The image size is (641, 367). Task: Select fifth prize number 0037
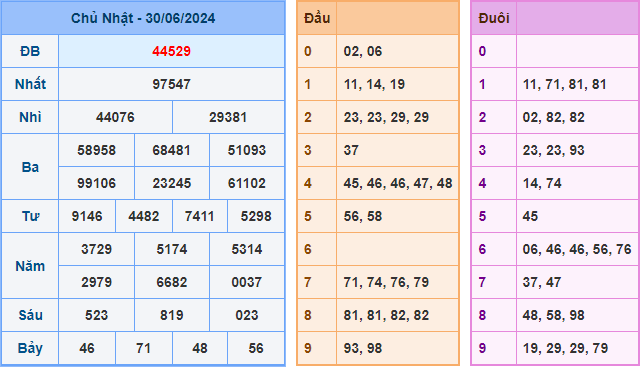click(x=247, y=282)
